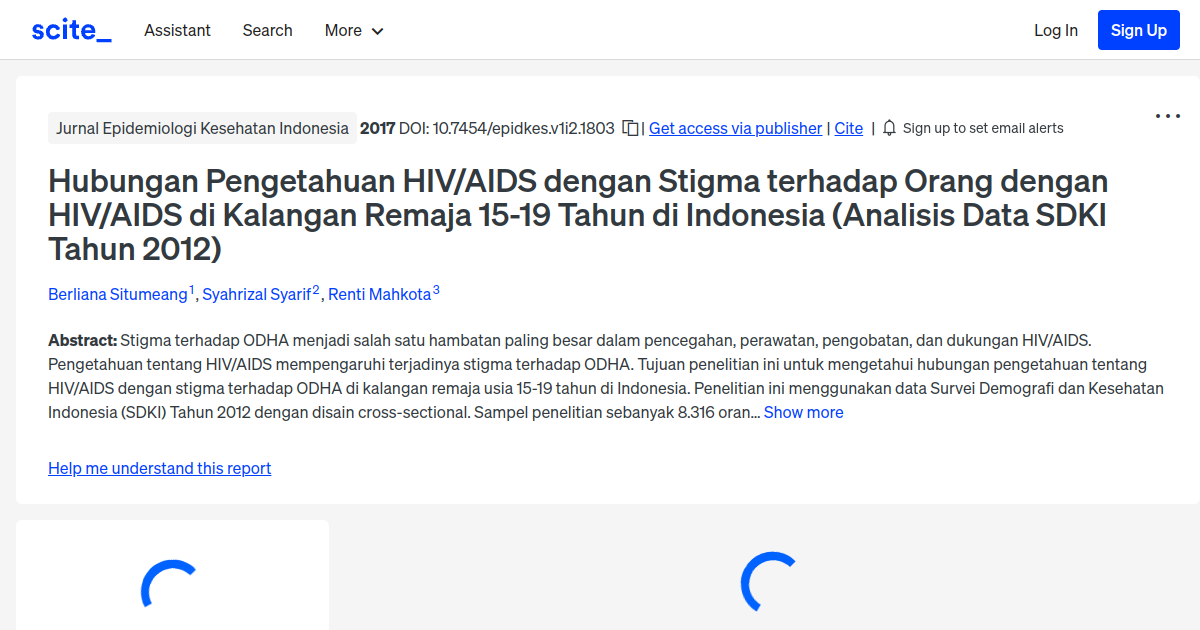This screenshot has width=1200, height=630.
Task: Click the Cite link
Action: [x=848, y=128]
